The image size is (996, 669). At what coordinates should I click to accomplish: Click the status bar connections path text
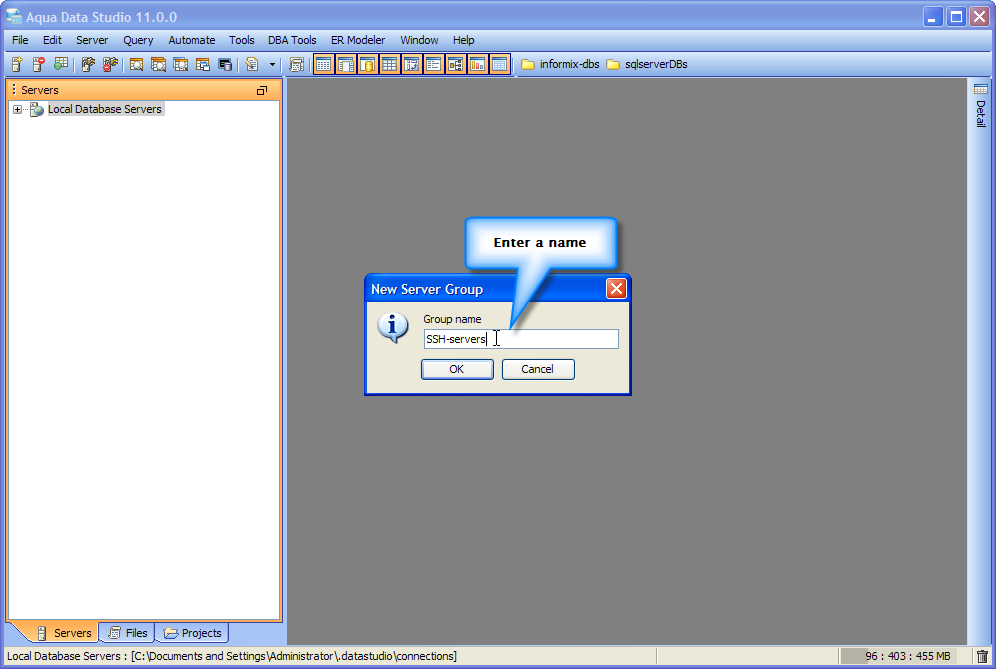click(231, 656)
